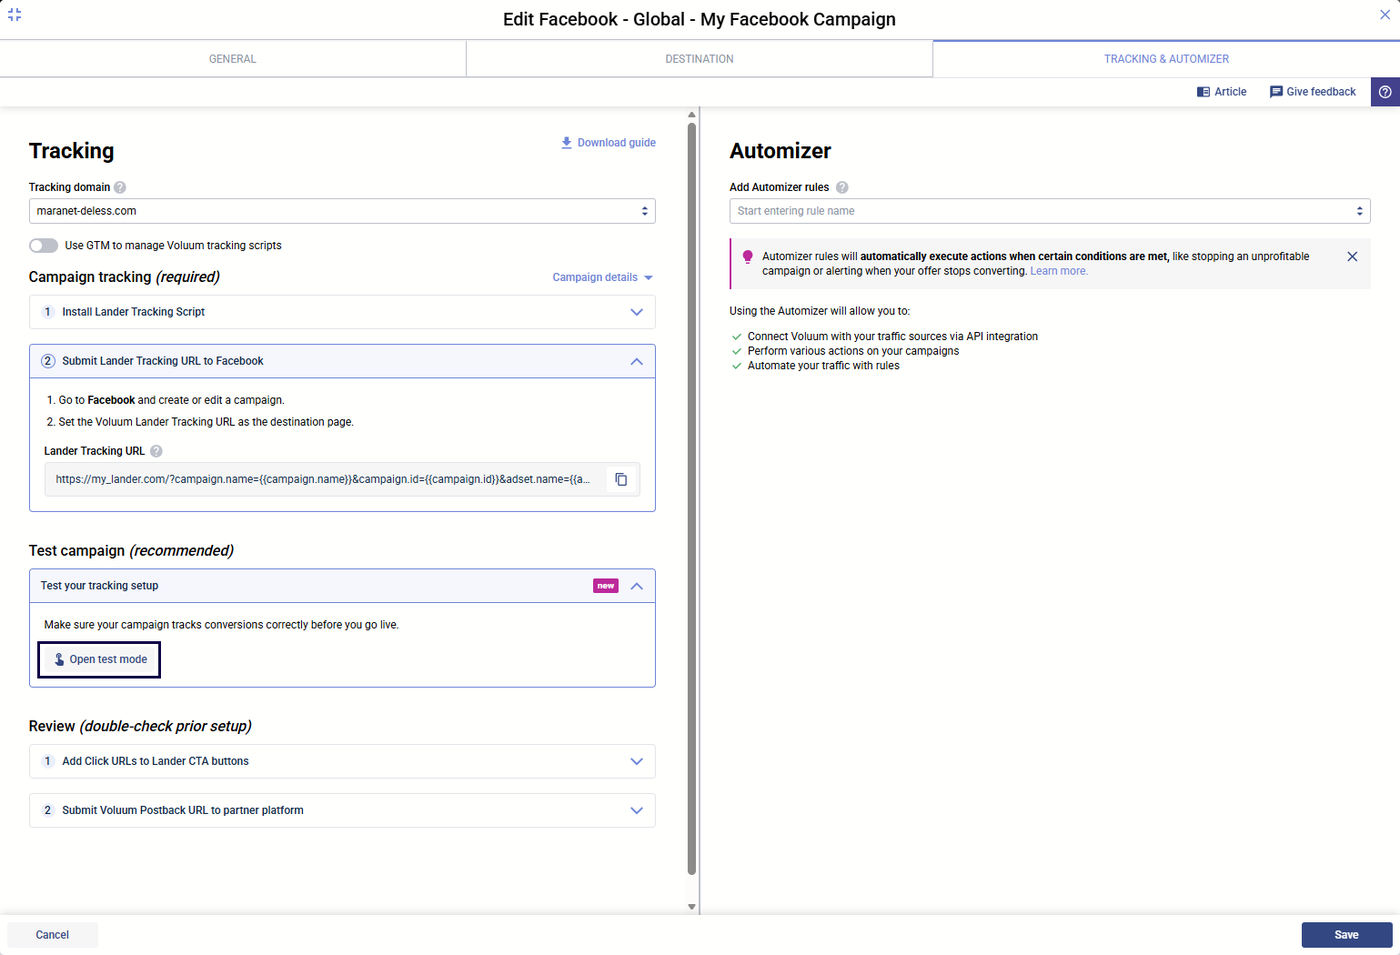1400x955 pixels.
Task: Collapse Submit Lander Tracking URL to Facebook section
Action: pyautogui.click(x=342, y=361)
